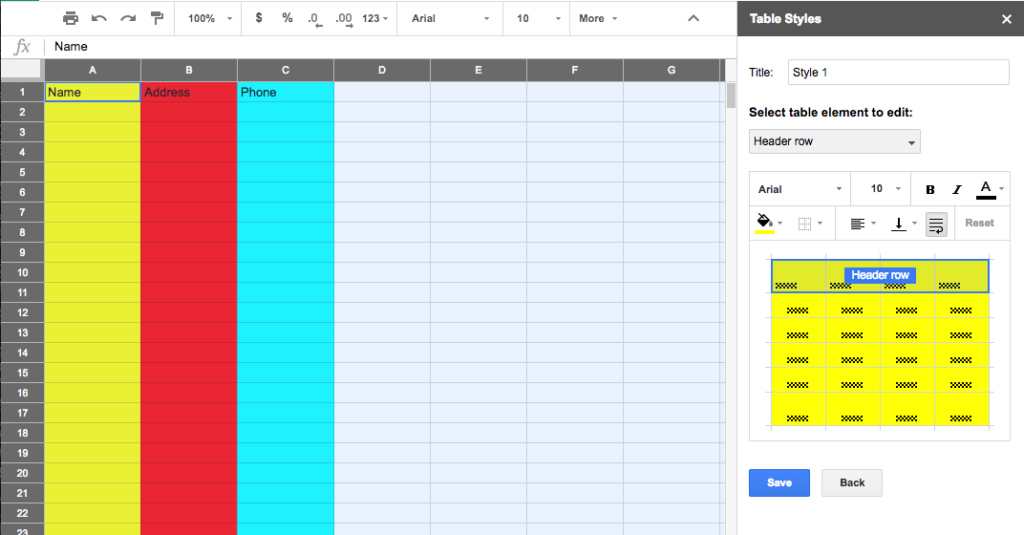Open the More toolbar menu
Image resolution: width=1024 pixels, height=535 pixels.
[598, 18]
